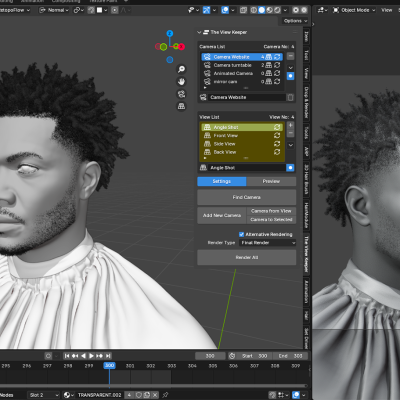Image resolution: width=400 pixels, height=400 pixels.
Task: Open View List specials chevron menu
Action: click(x=291, y=145)
